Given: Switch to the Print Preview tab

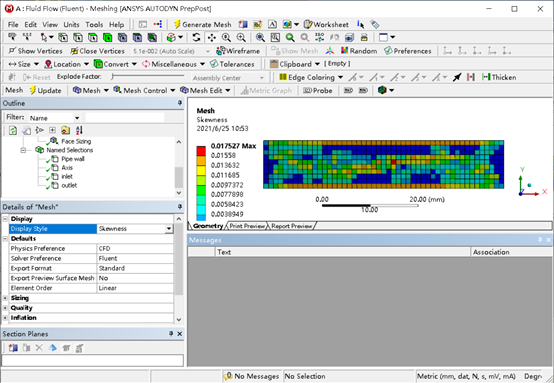Looking at the screenshot, I should tap(247, 226).
